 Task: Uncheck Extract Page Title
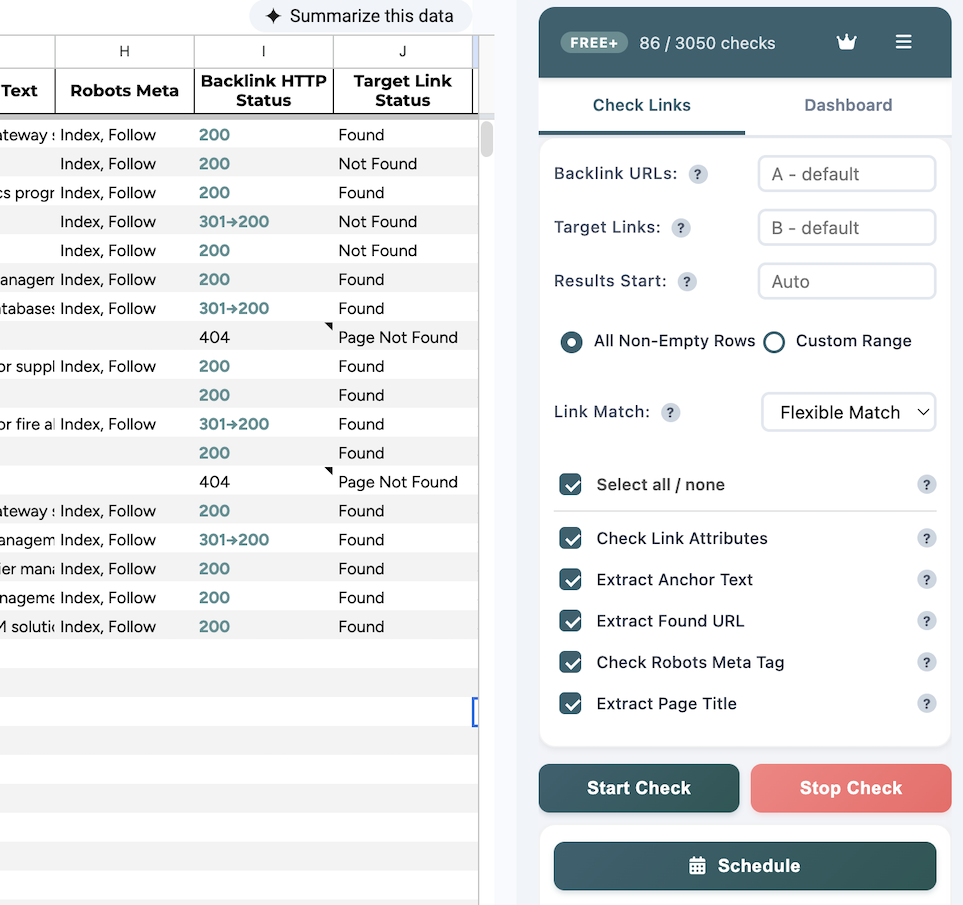571,704
